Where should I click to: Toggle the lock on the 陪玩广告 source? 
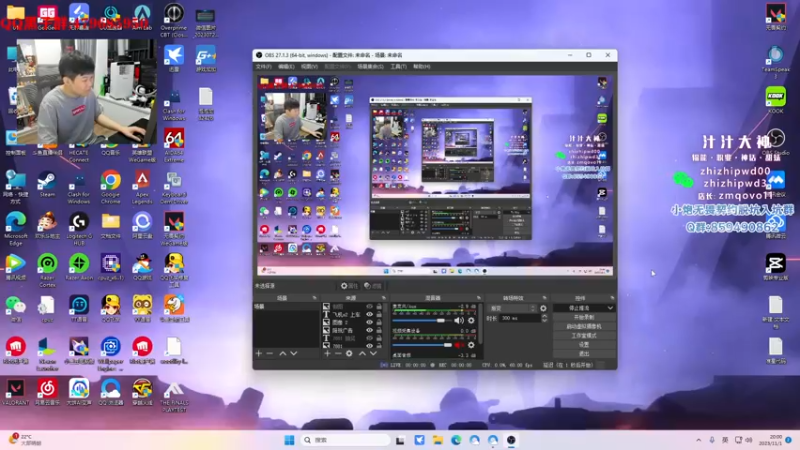(379, 330)
